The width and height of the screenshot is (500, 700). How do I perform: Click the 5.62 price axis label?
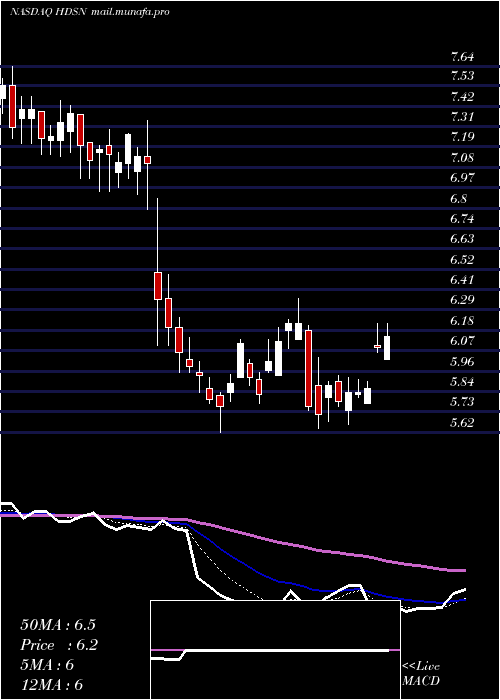click(x=462, y=422)
